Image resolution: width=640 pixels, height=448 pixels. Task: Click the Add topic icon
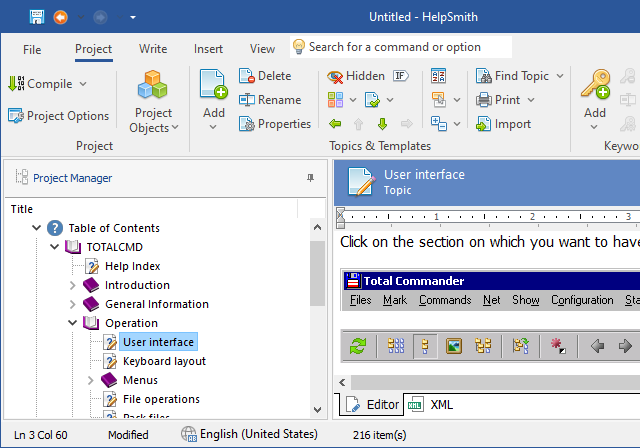click(x=213, y=84)
